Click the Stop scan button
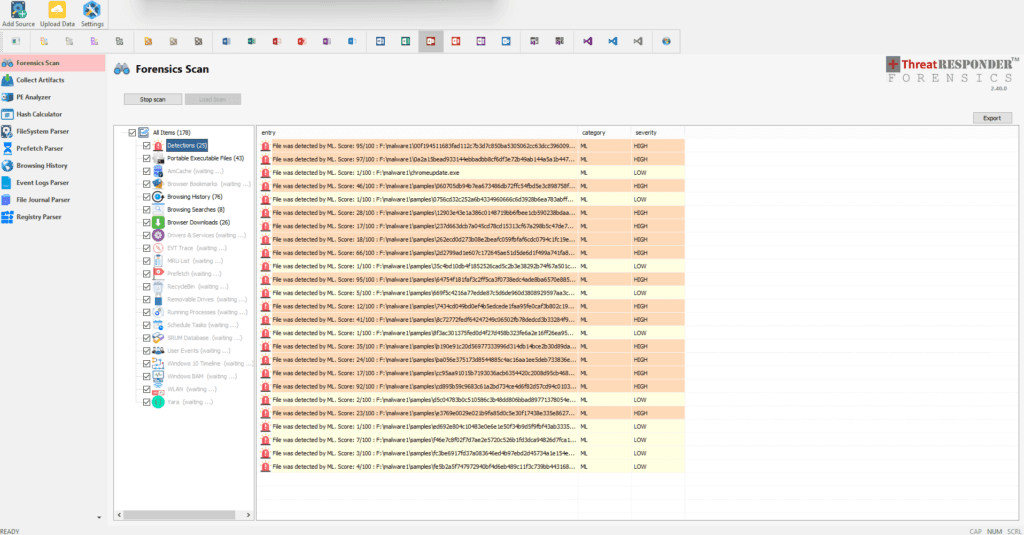 [x=153, y=99]
